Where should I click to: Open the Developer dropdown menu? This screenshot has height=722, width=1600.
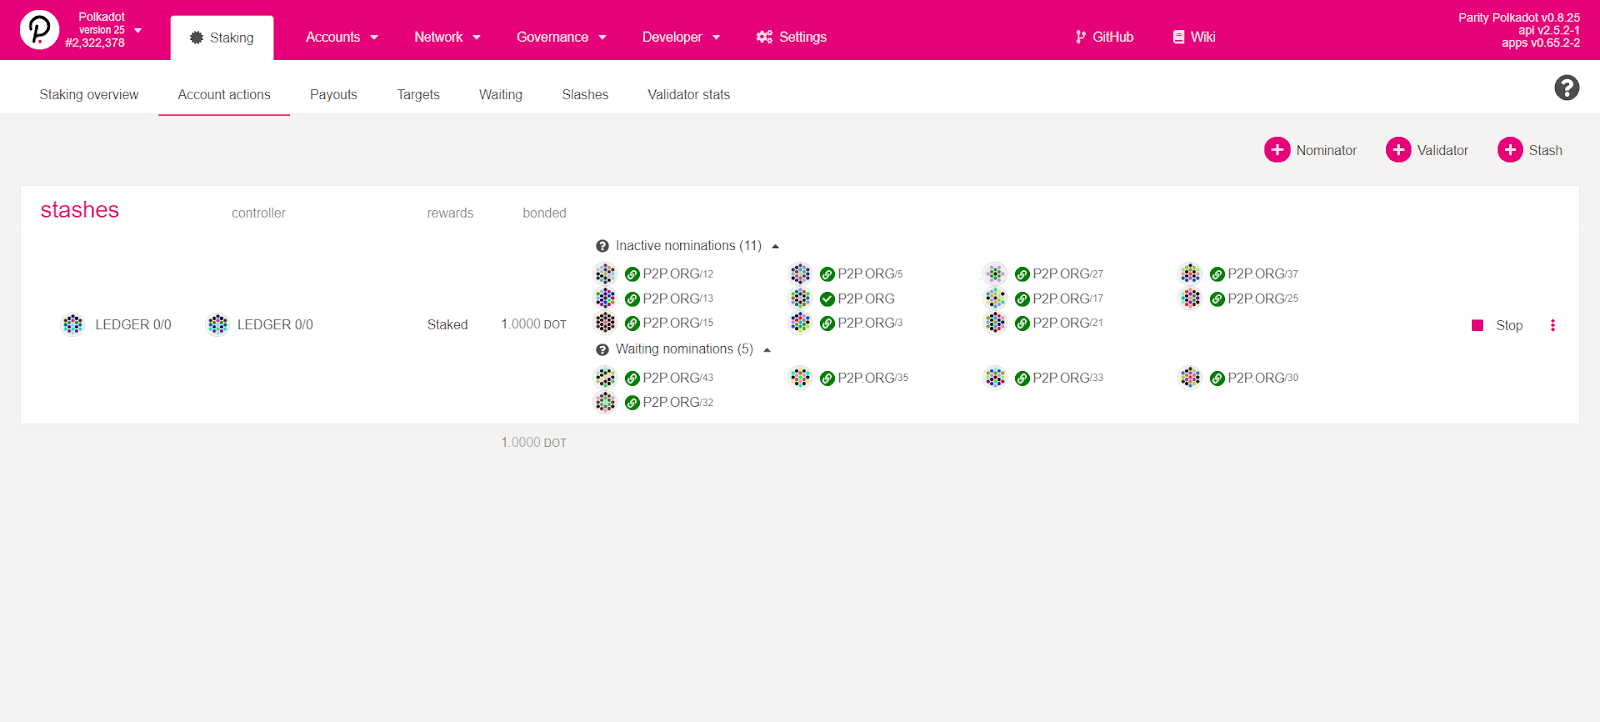pos(680,37)
